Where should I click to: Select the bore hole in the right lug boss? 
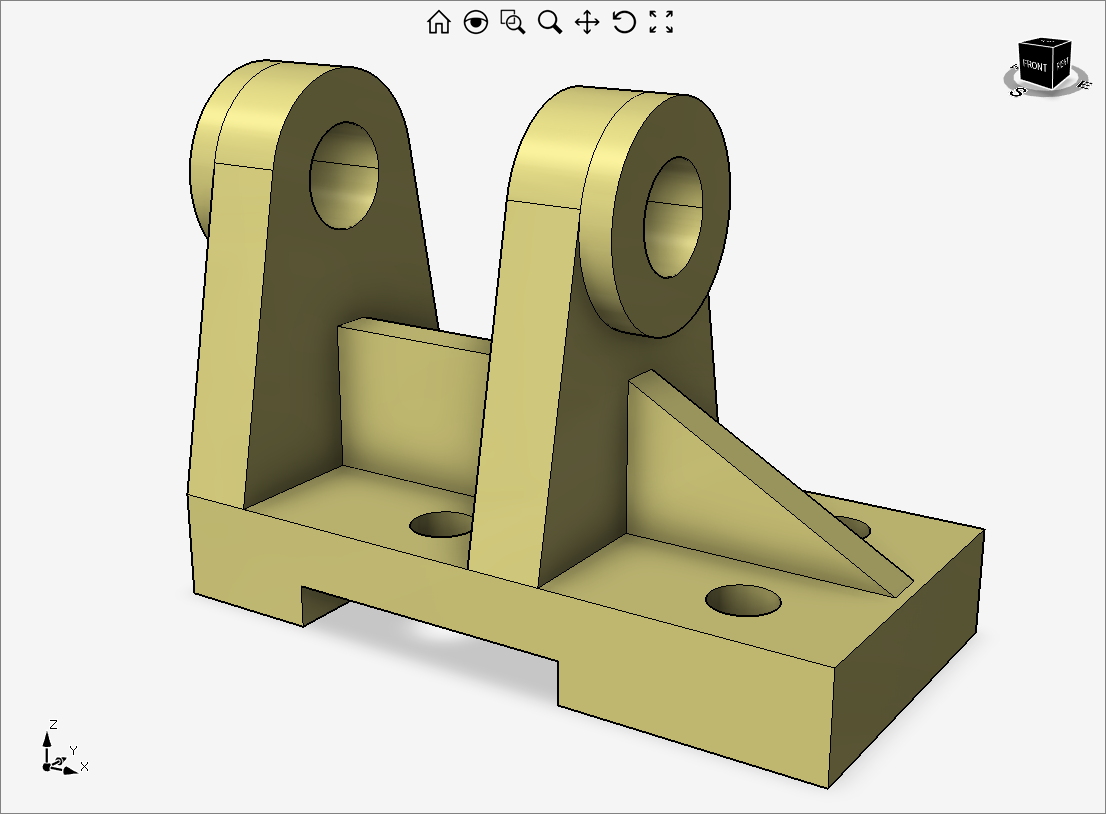click(x=682, y=218)
